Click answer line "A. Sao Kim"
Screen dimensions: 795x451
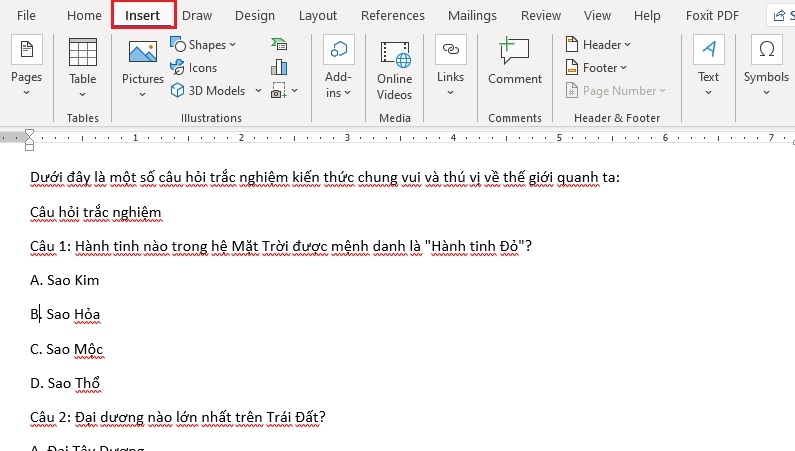(x=64, y=280)
